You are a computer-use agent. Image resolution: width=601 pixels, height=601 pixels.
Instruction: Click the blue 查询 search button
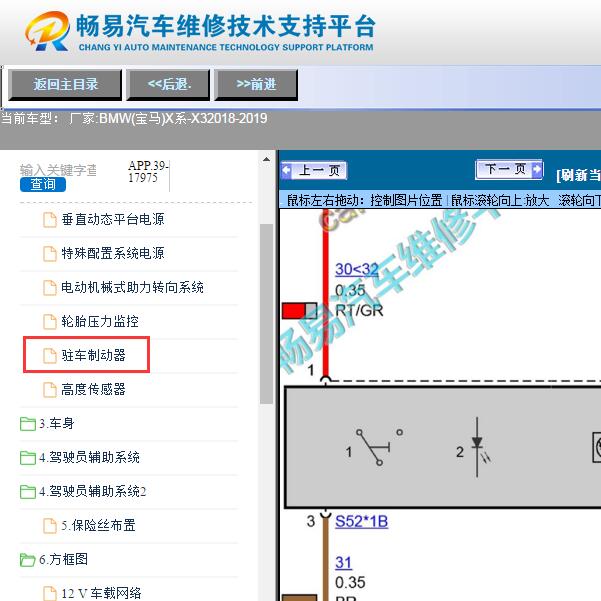(43, 184)
